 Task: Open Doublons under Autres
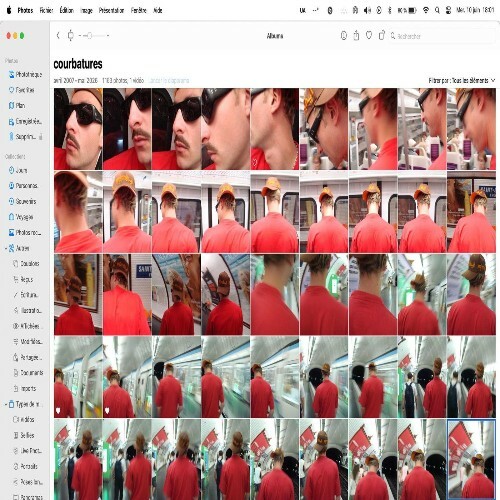tap(26, 264)
